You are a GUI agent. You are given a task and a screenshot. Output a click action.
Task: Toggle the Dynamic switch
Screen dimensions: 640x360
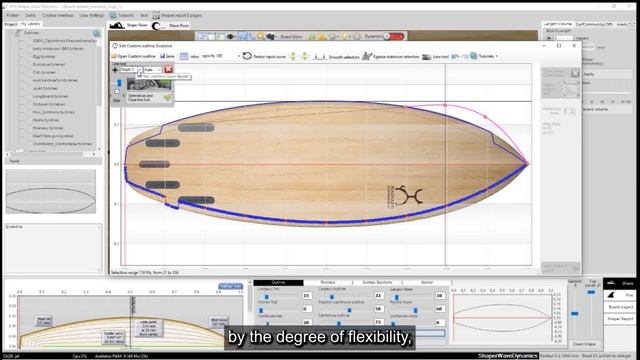393,36
